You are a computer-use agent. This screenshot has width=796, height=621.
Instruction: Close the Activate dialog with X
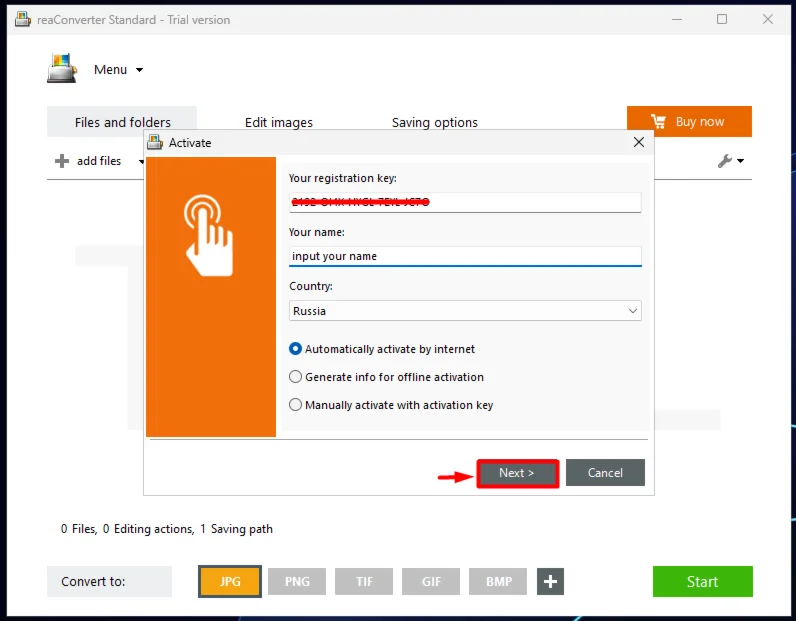tap(639, 143)
